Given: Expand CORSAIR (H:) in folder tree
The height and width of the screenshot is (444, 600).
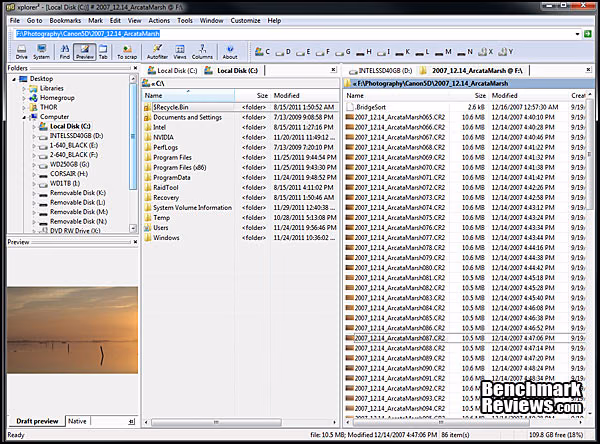Looking at the screenshot, I should [x=34, y=174].
